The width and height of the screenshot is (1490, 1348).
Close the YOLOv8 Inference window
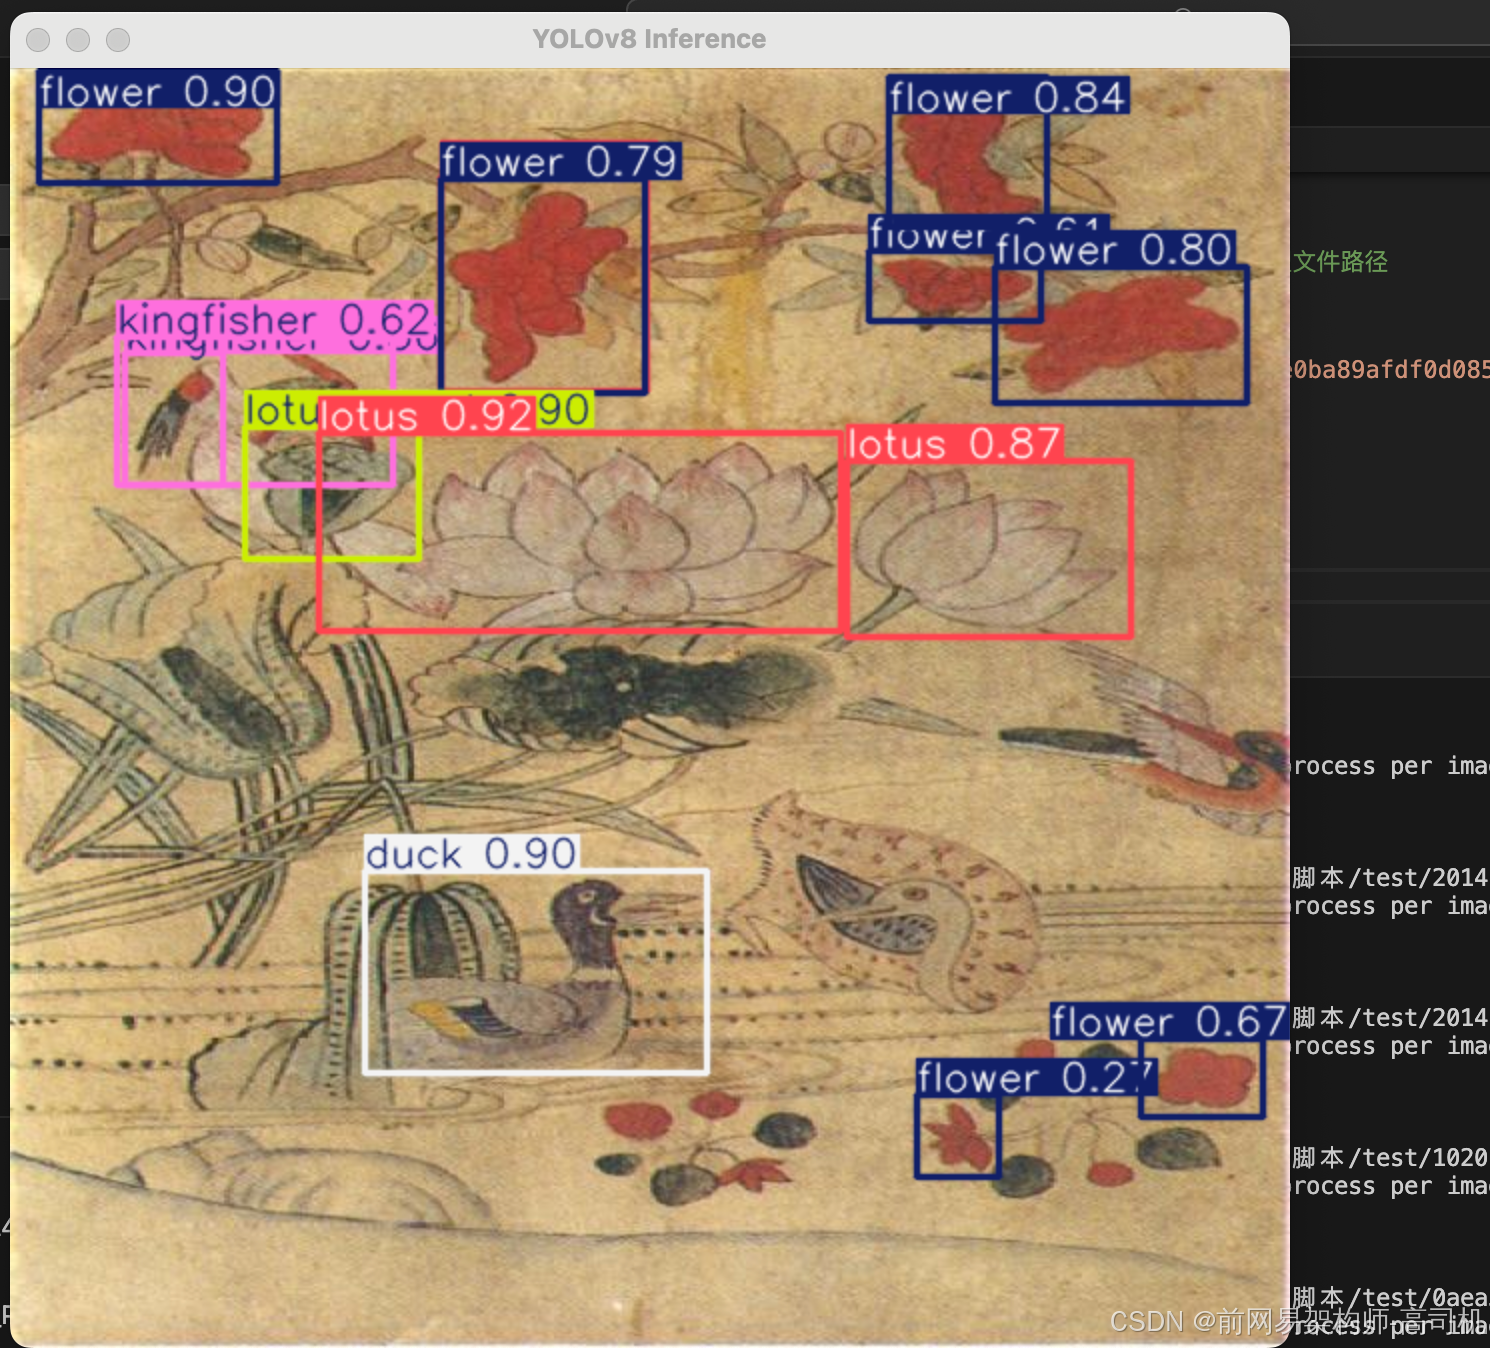coord(38,40)
